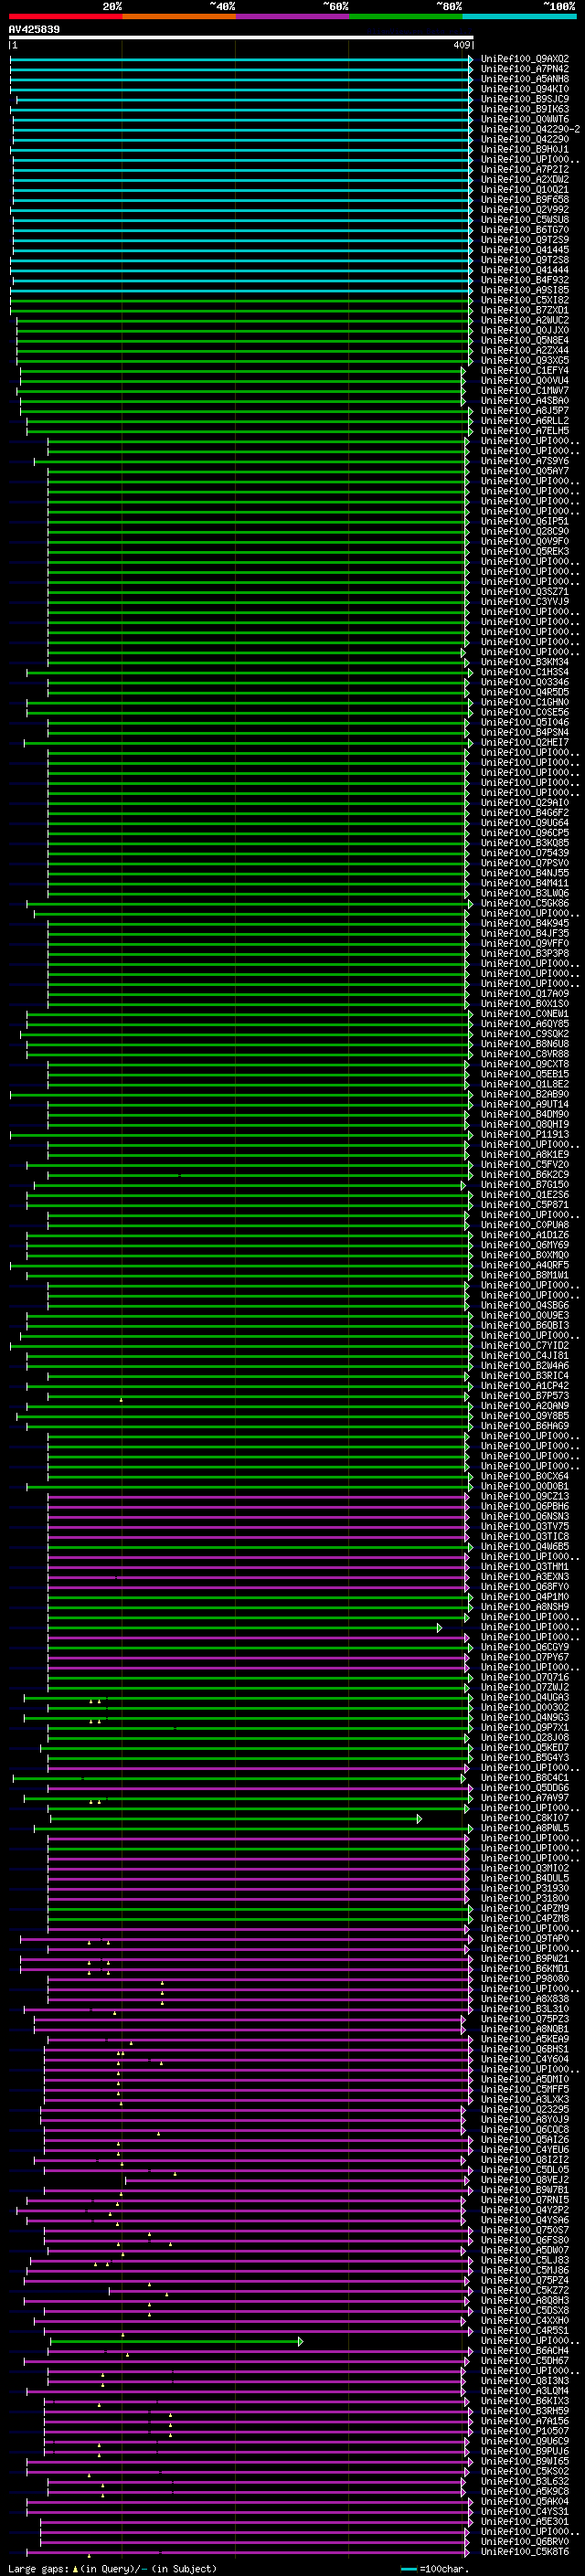This screenshot has height=2576, width=585.
Task: Select the cyan alignment bar for UniRef100_Q2V992
Action: (x=241, y=210)
